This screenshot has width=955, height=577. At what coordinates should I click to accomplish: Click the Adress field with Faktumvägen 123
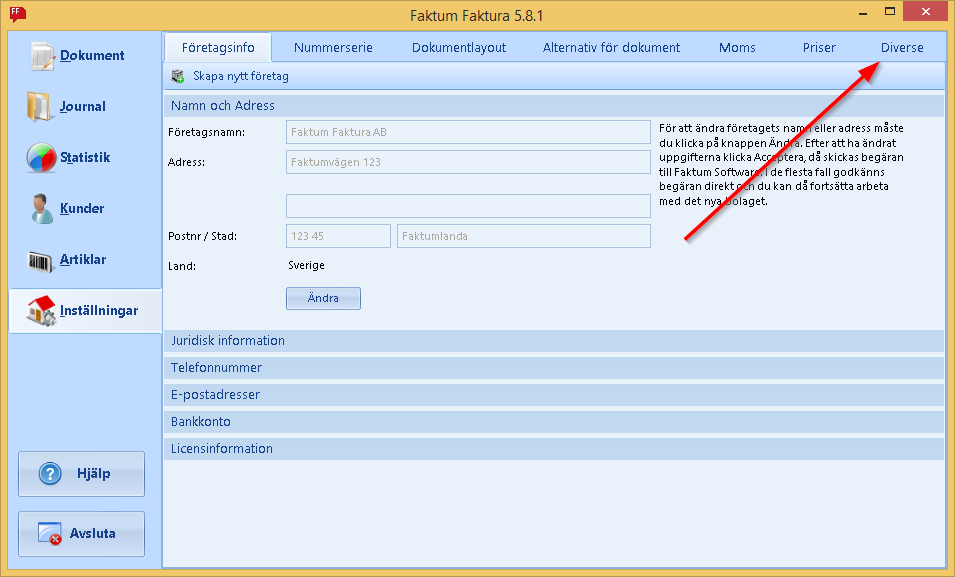click(x=468, y=162)
